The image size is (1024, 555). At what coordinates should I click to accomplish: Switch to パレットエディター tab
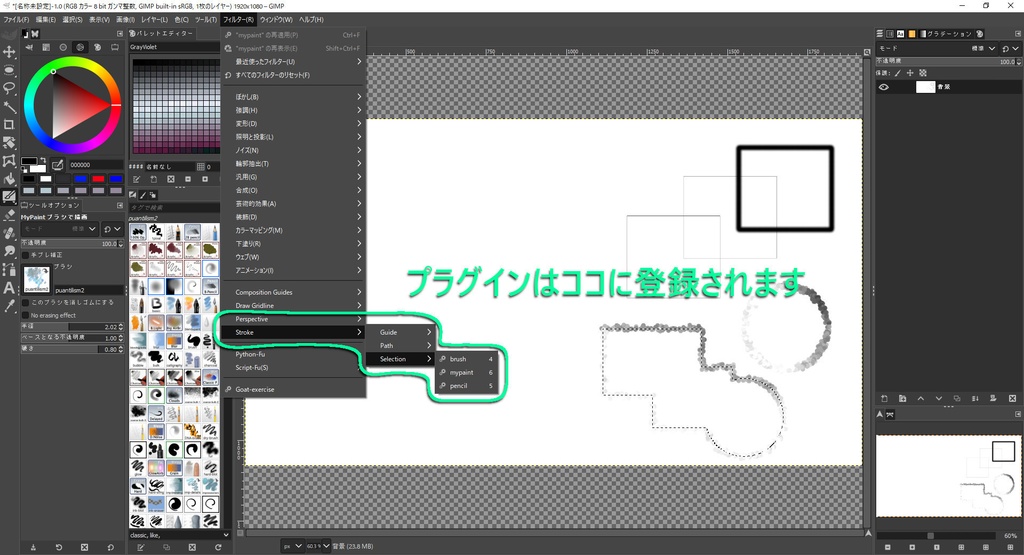(x=160, y=33)
